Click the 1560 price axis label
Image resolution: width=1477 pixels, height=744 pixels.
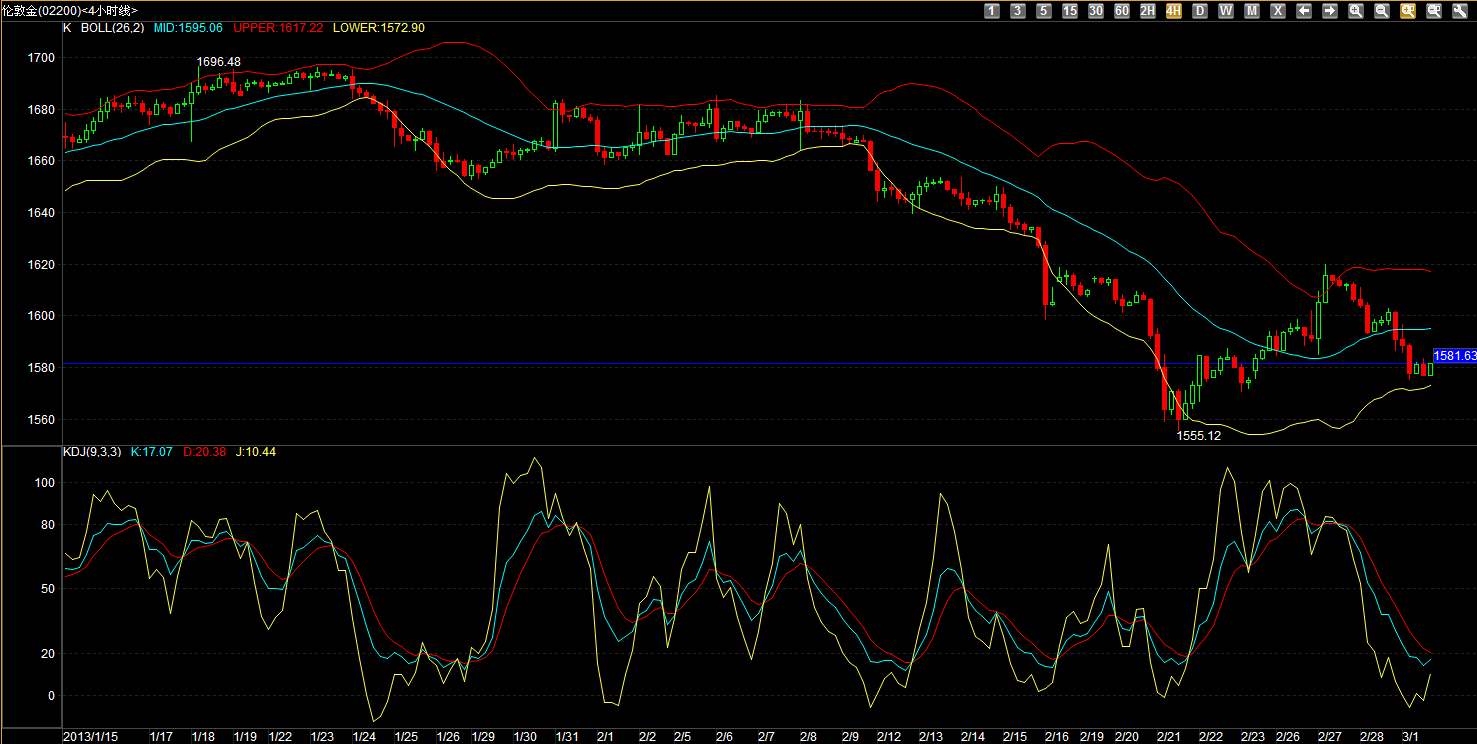[x=42, y=420]
